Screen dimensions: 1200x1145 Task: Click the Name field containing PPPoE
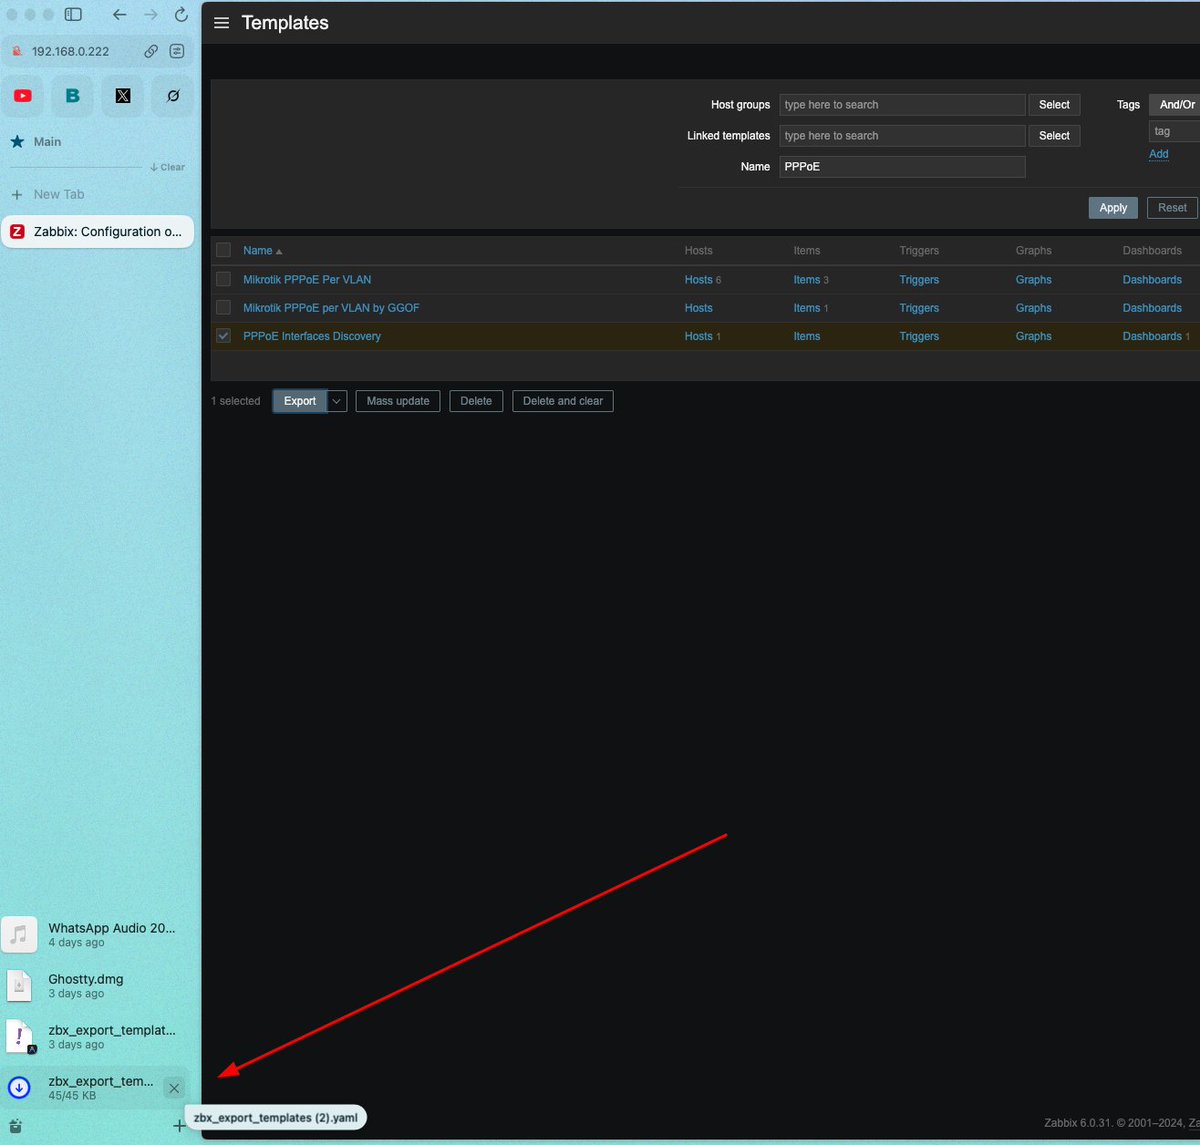click(902, 167)
